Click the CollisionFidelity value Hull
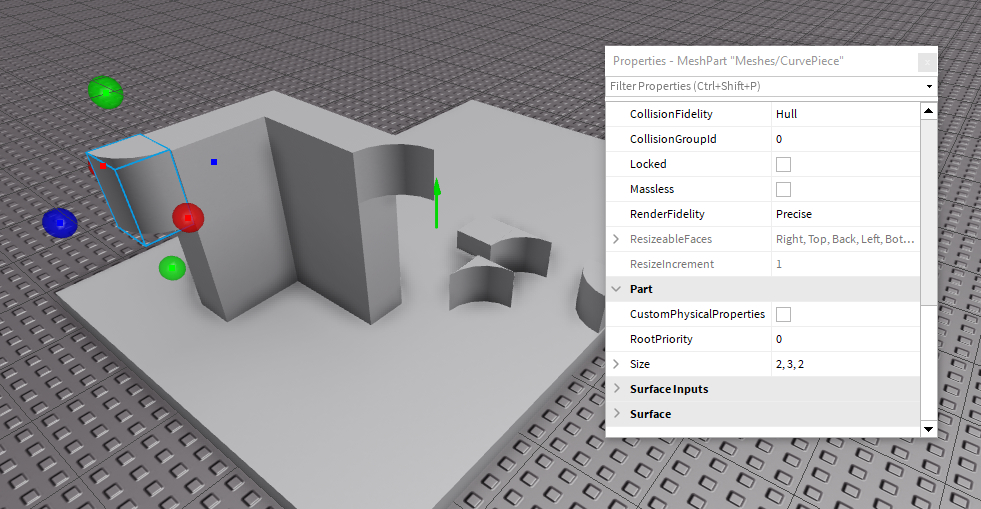This screenshot has width=981, height=509. [786, 114]
